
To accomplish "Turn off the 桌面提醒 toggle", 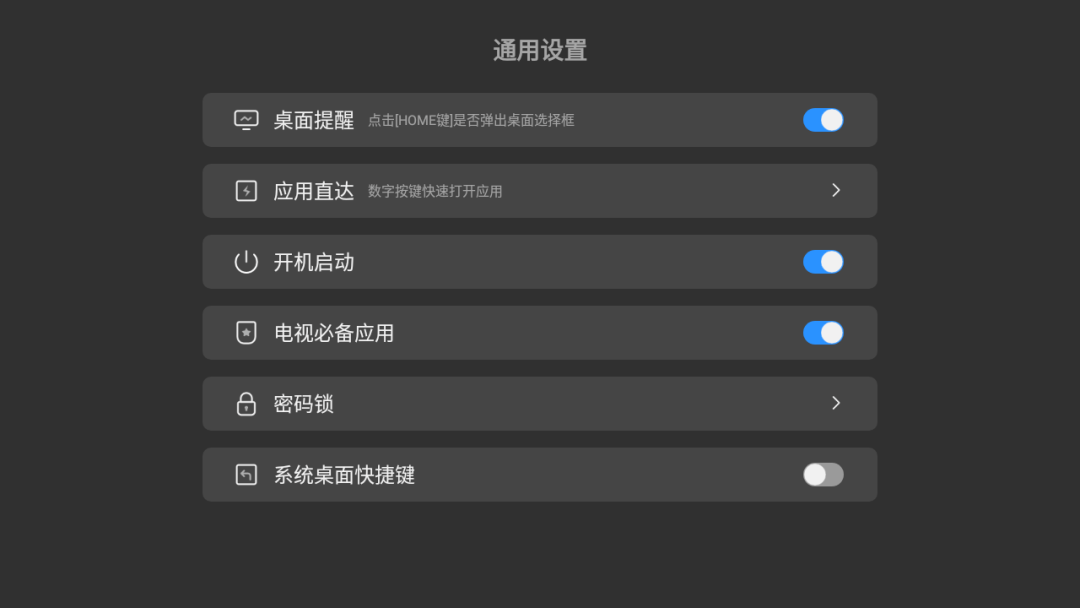I will [823, 120].
